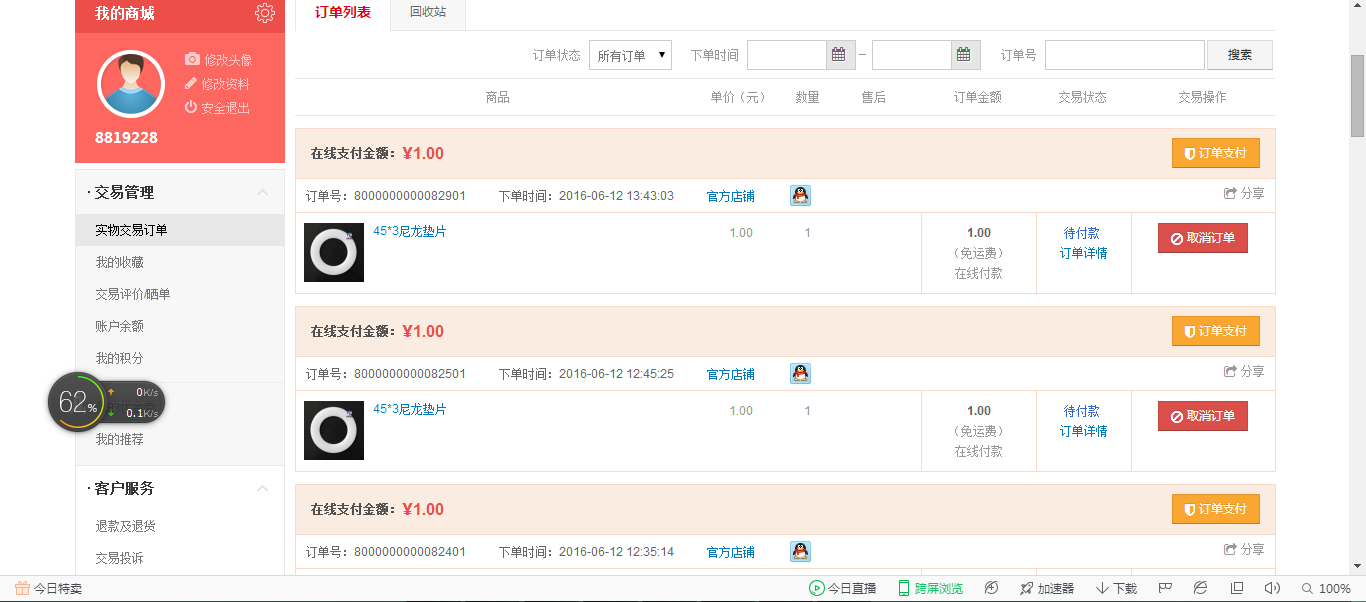Open 官方店铺 link for order 8000000000082401
The width and height of the screenshot is (1366, 602).
[731, 552]
